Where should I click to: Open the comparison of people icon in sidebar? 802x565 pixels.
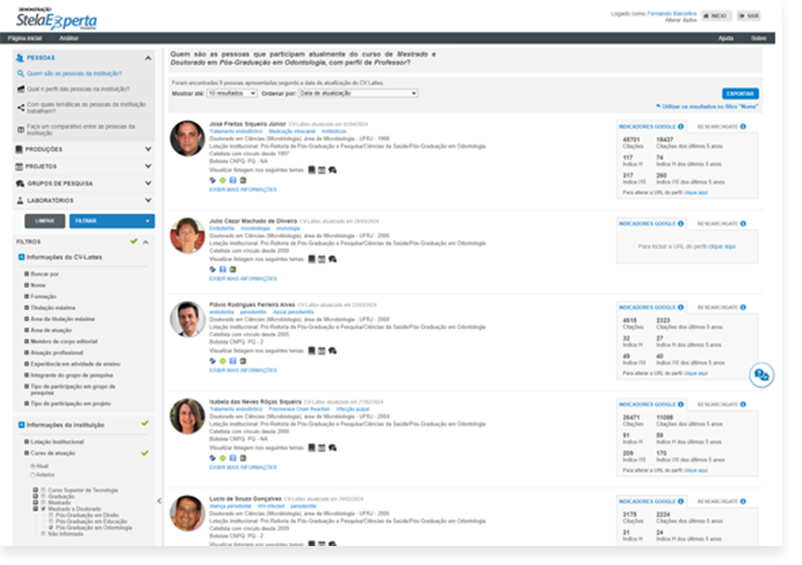point(21,130)
